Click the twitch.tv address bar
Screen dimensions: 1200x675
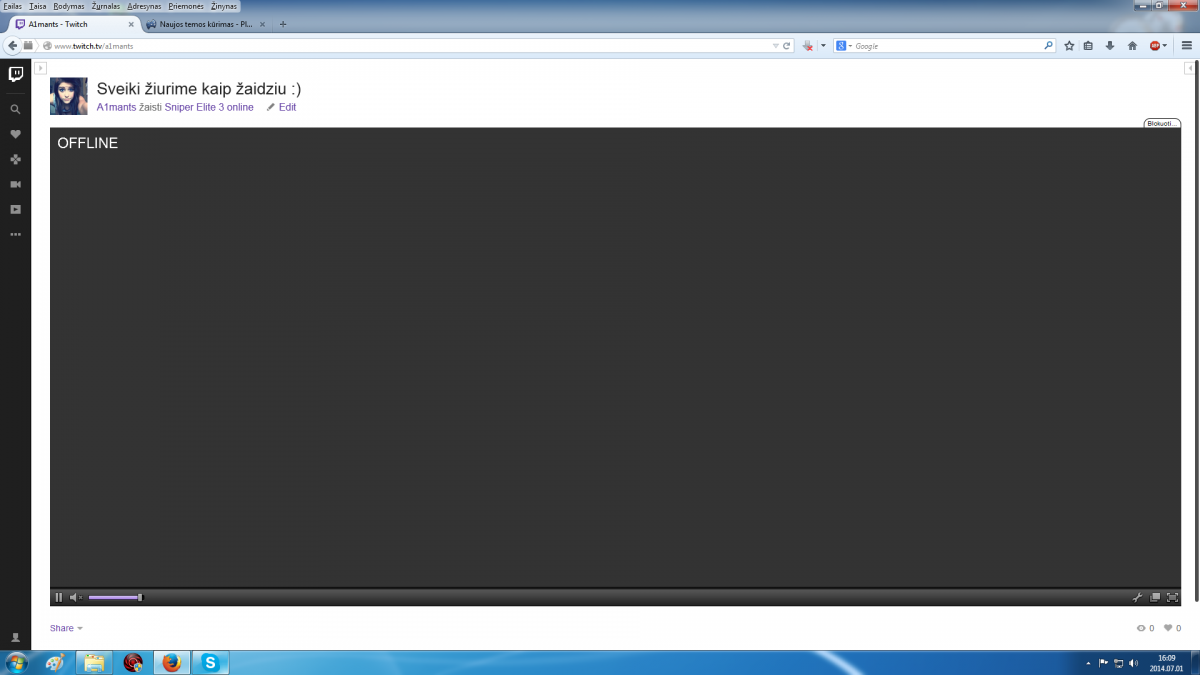410,46
